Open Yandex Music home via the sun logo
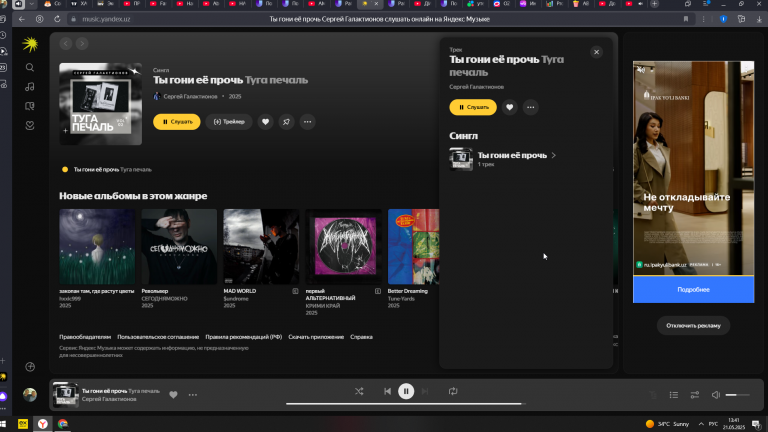The width and height of the screenshot is (768, 432). (30, 45)
